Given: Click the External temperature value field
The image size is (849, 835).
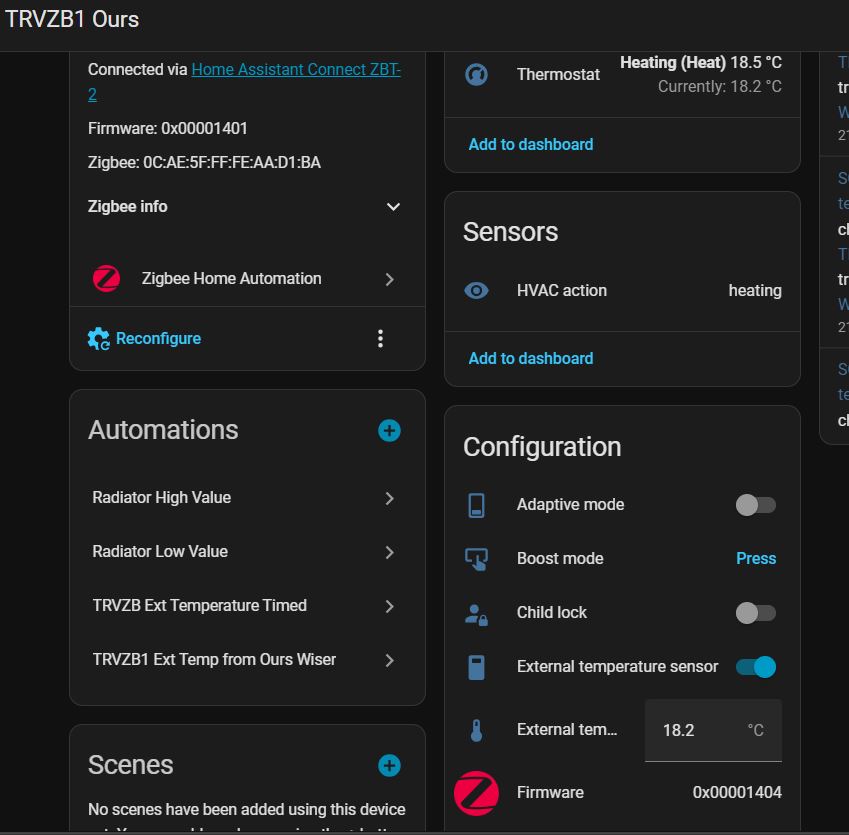Looking at the screenshot, I should (x=700, y=730).
